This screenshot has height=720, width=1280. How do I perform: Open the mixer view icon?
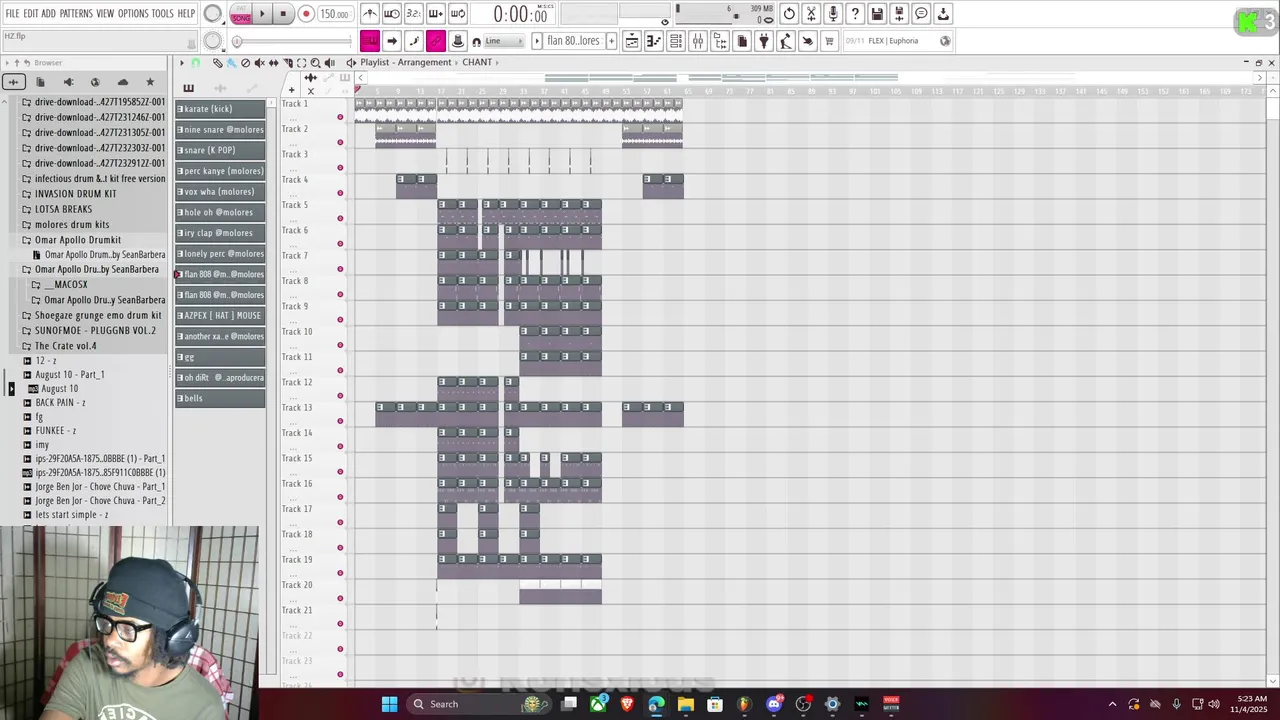[x=697, y=41]
